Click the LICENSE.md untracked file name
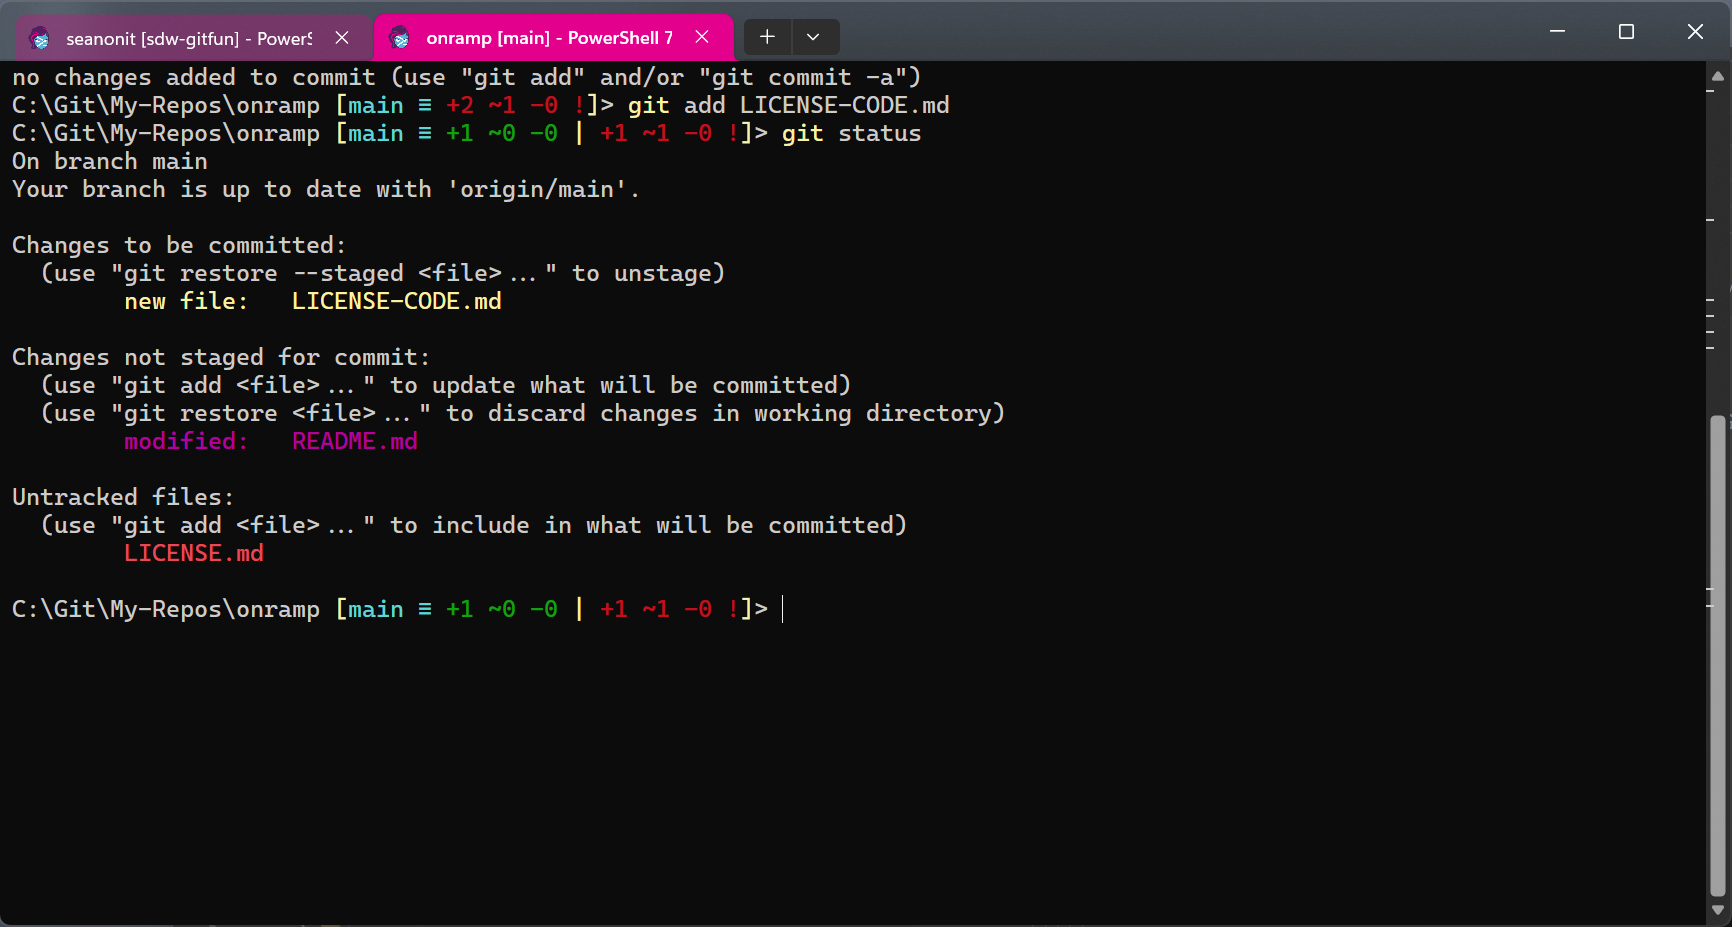 point(194,552)
